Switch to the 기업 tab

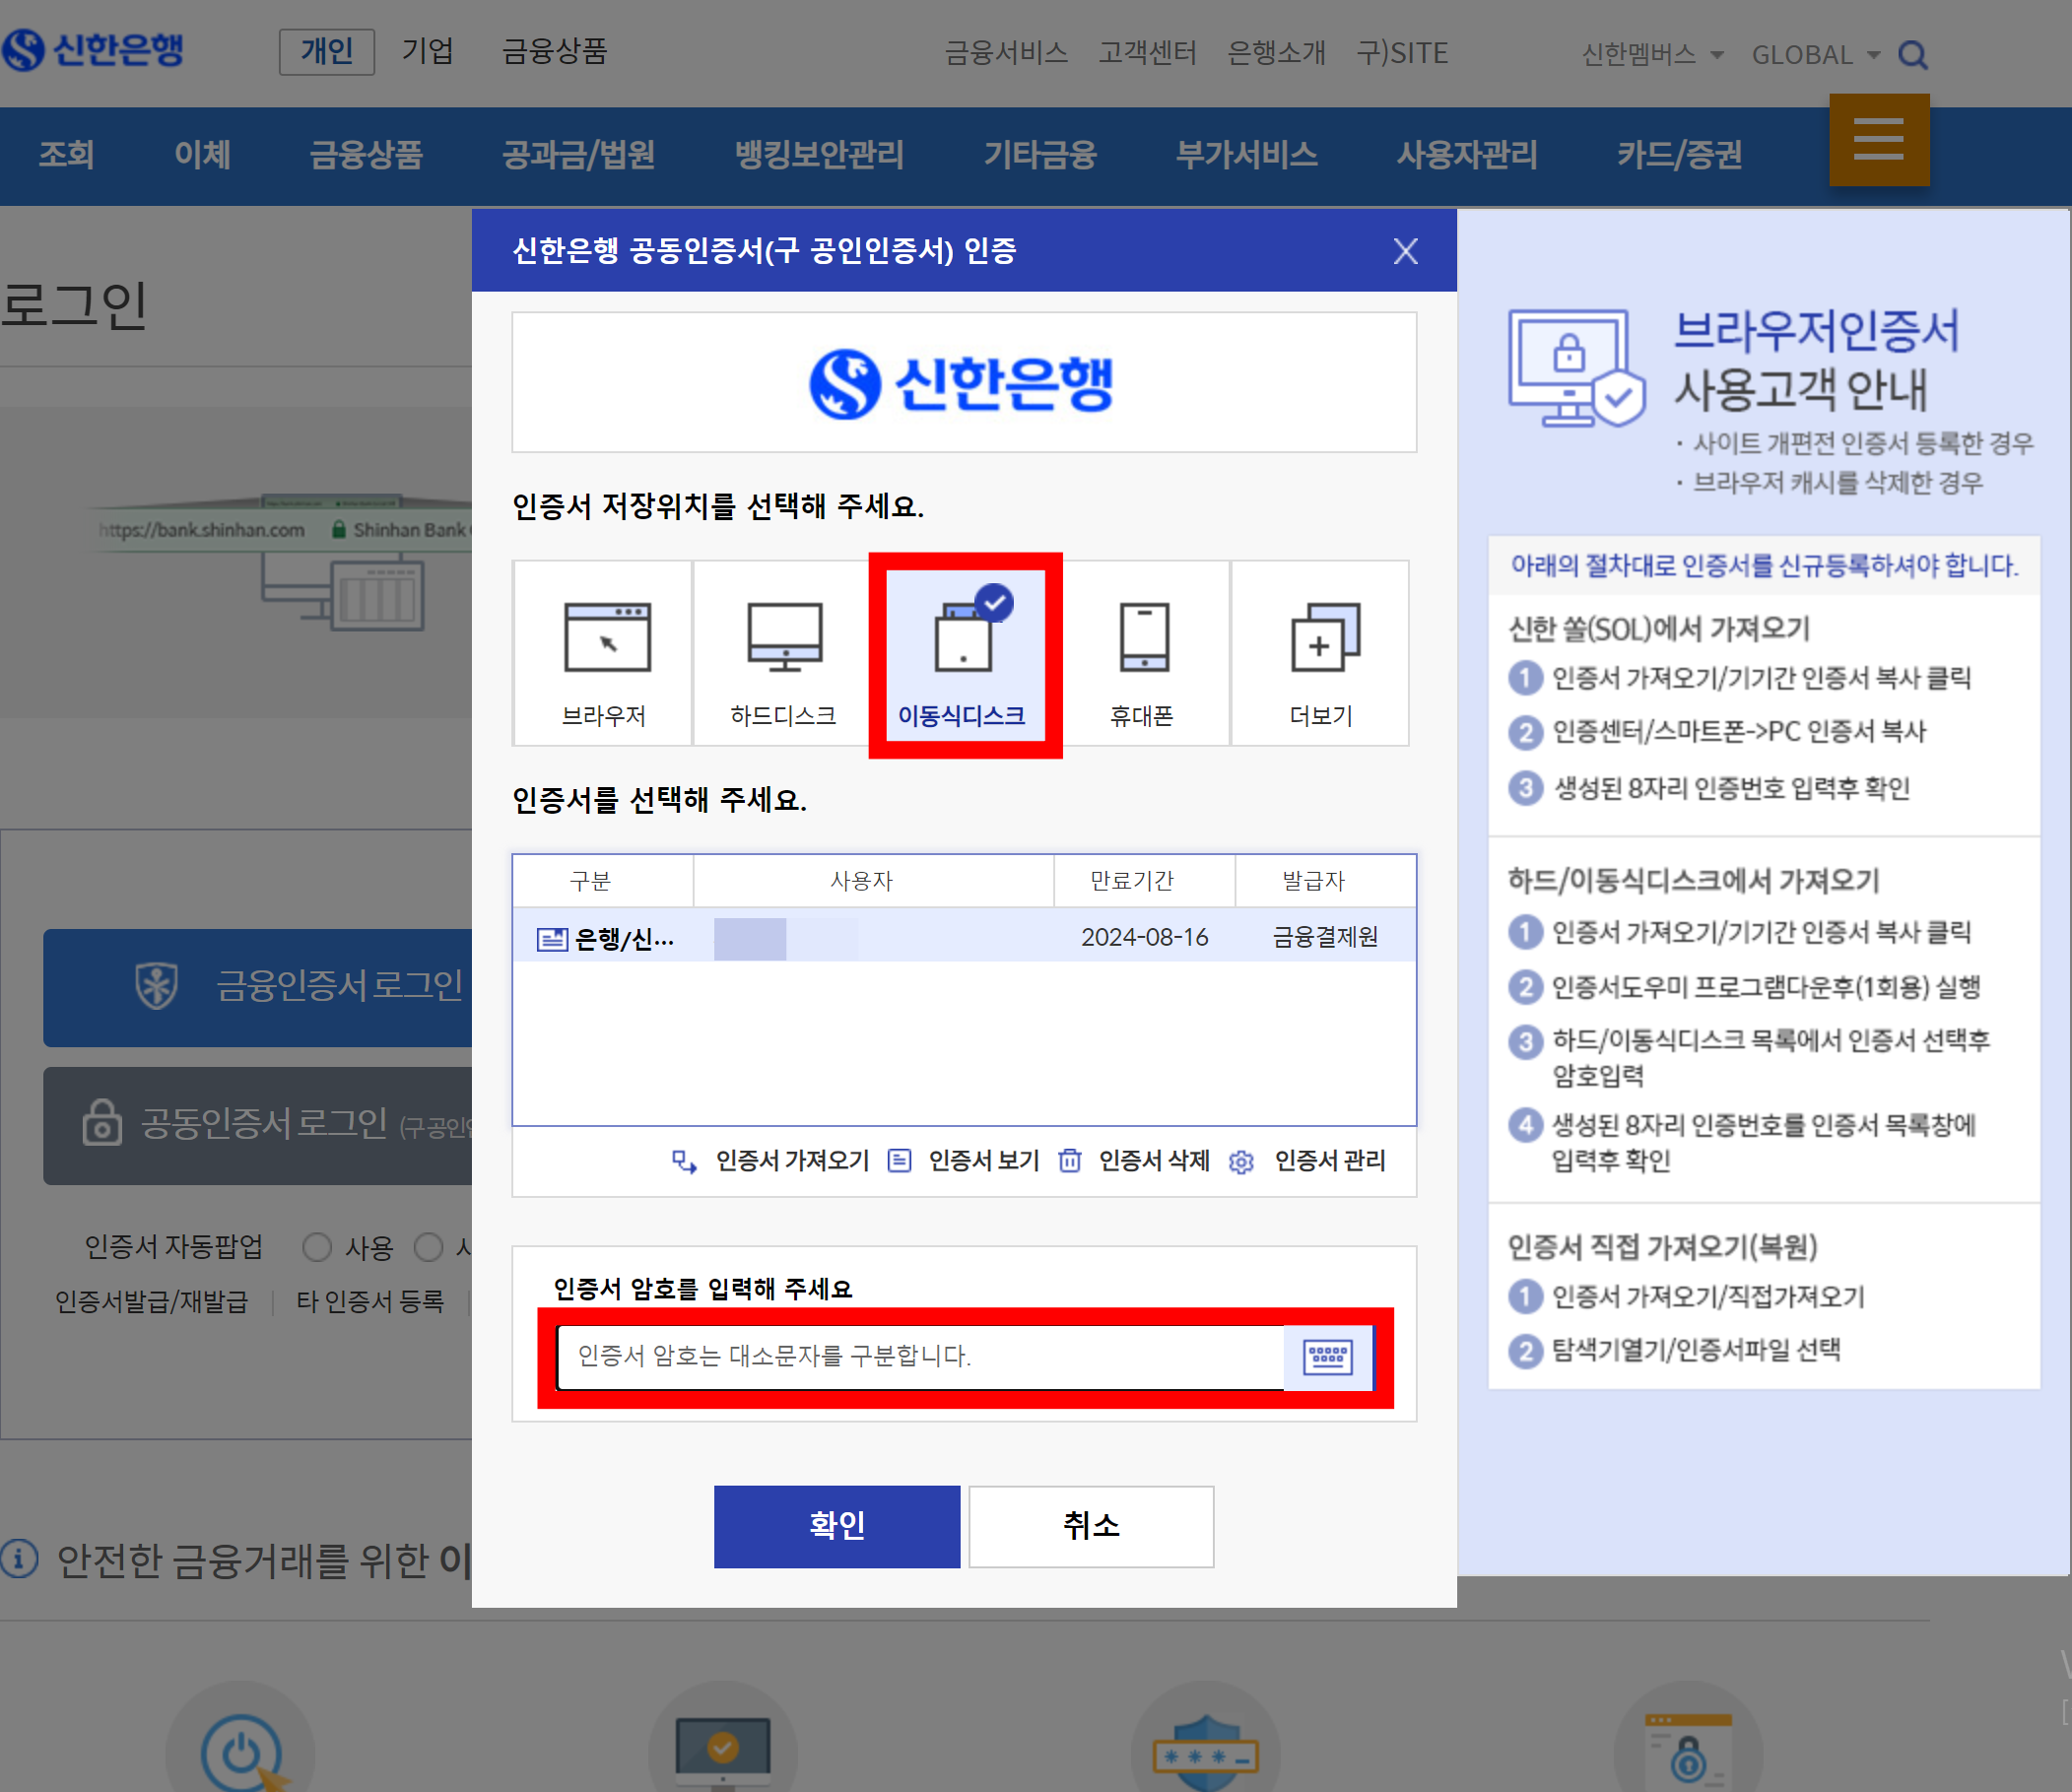(x=428, y=51)
